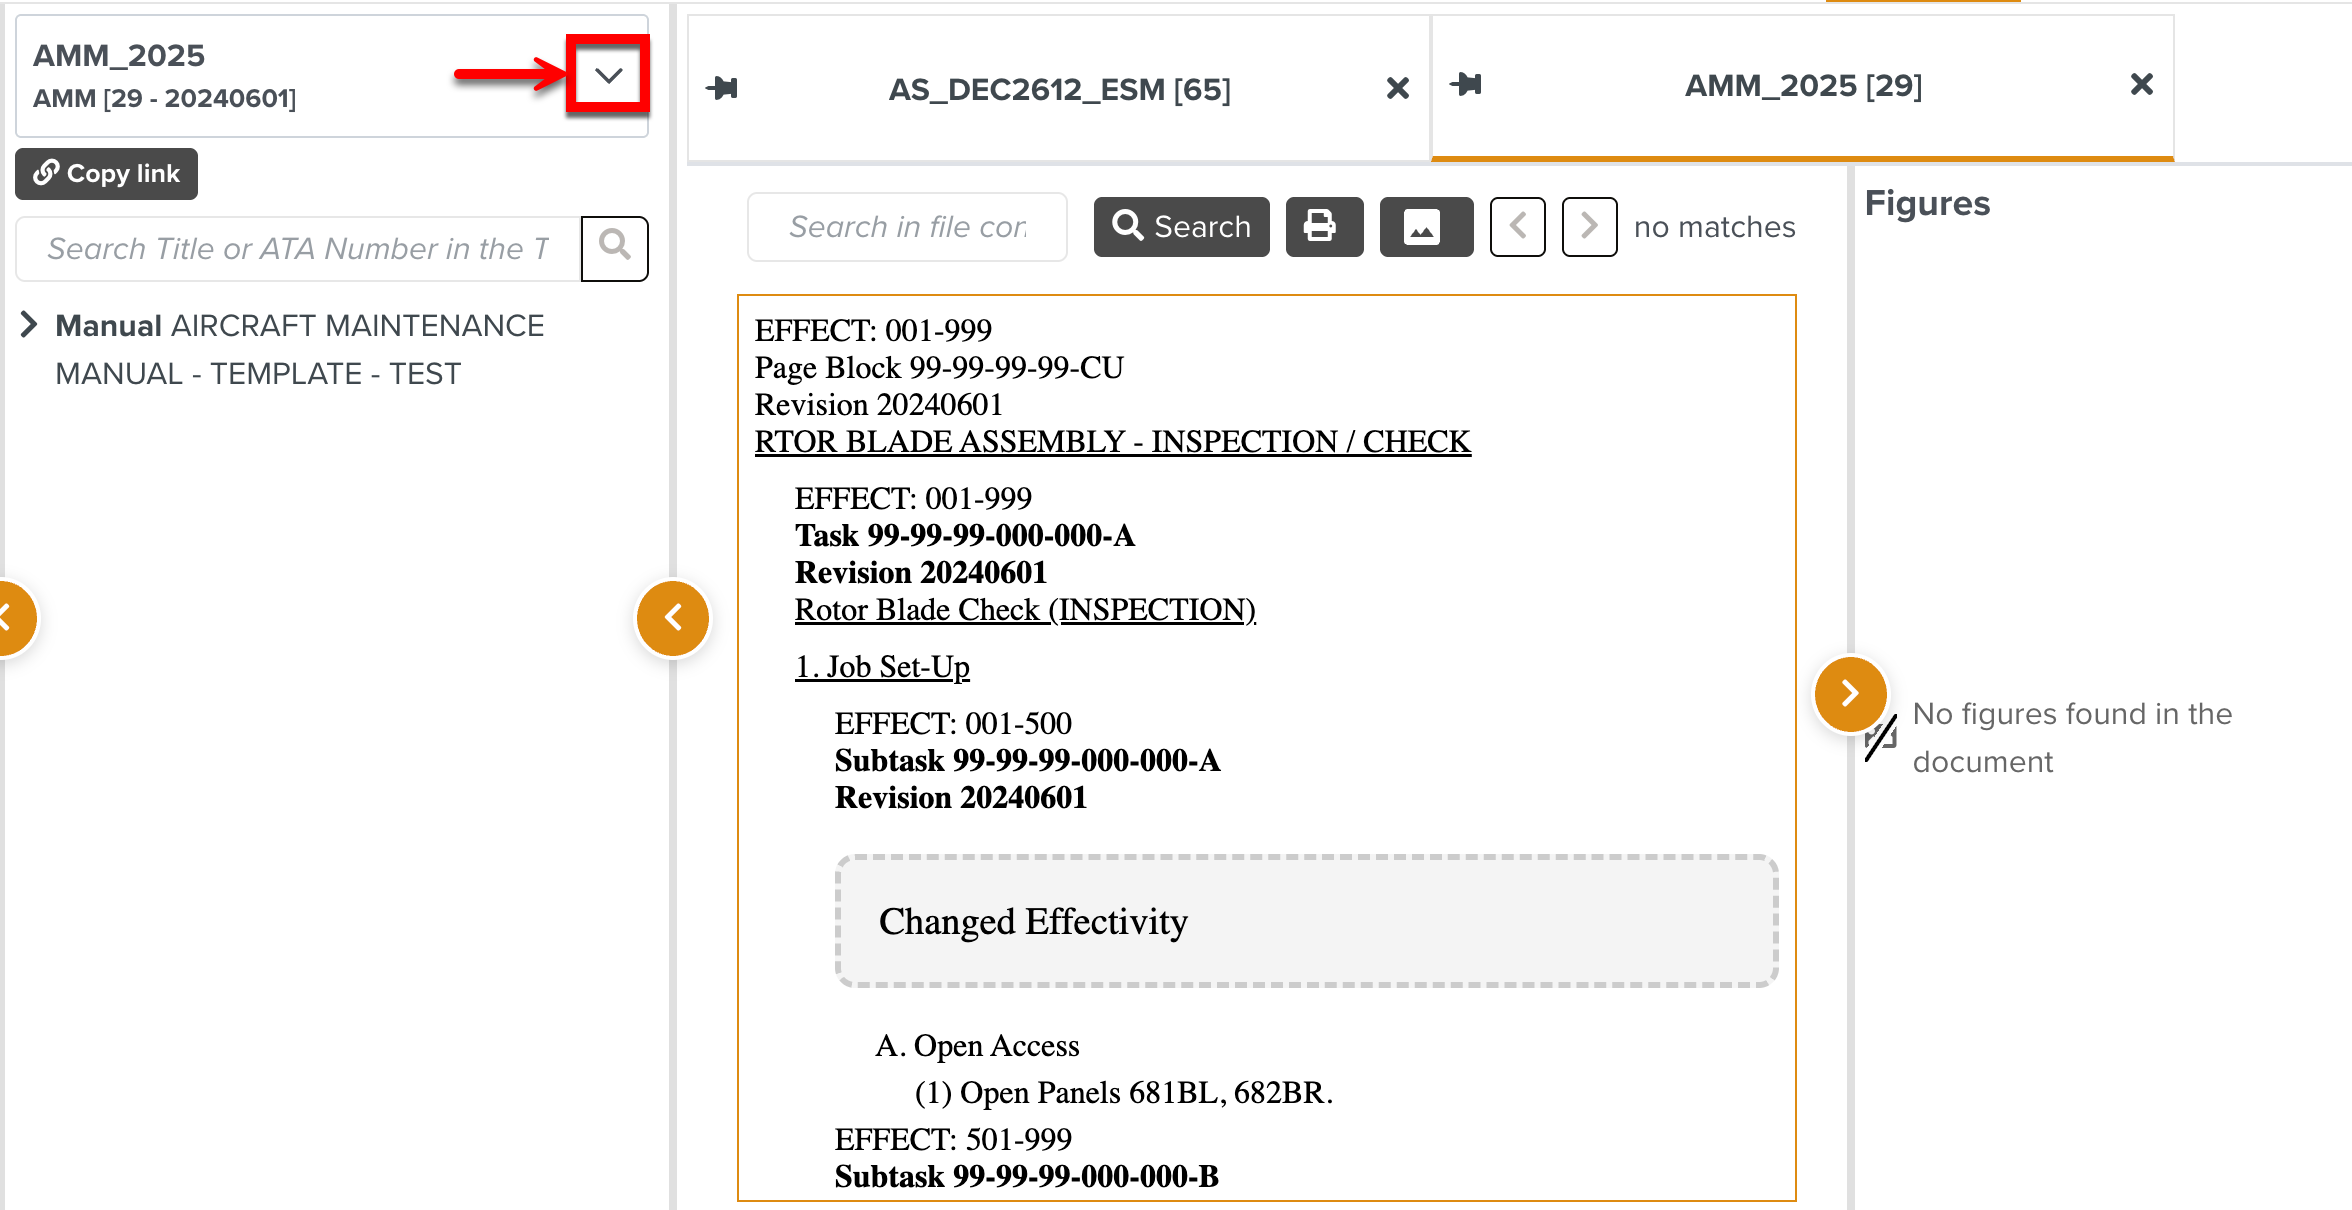The image size is (2352, 1210).
Task: Click the magnifier icon in the TOC search
Action: tap(614, 248)
